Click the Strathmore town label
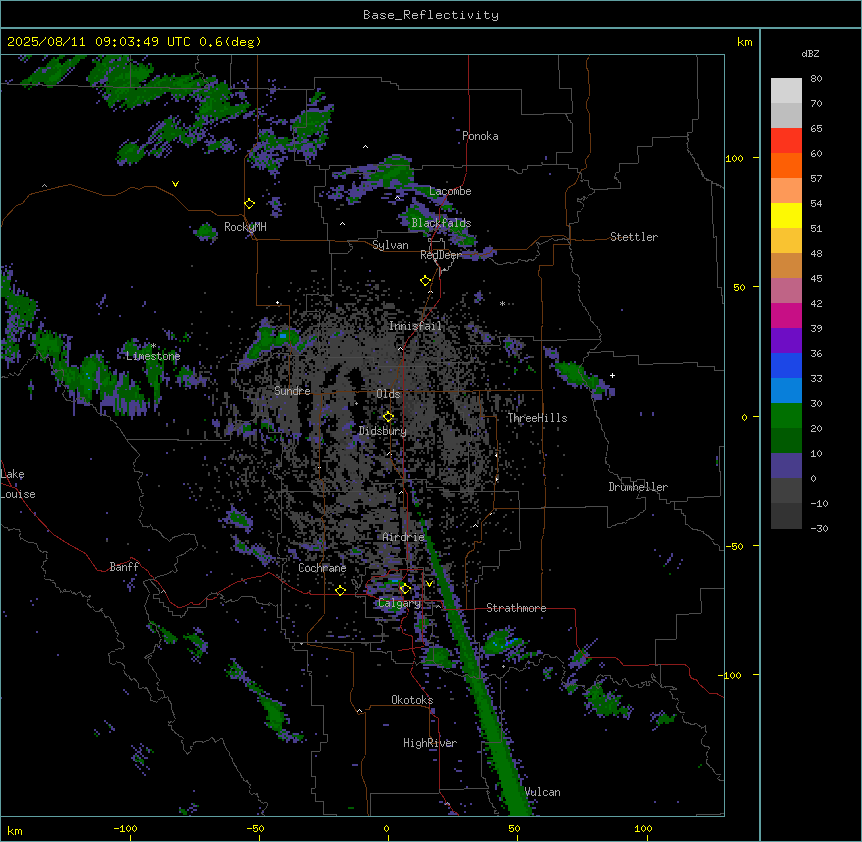The width and height of the screenshot is (862, 842). 516,608
